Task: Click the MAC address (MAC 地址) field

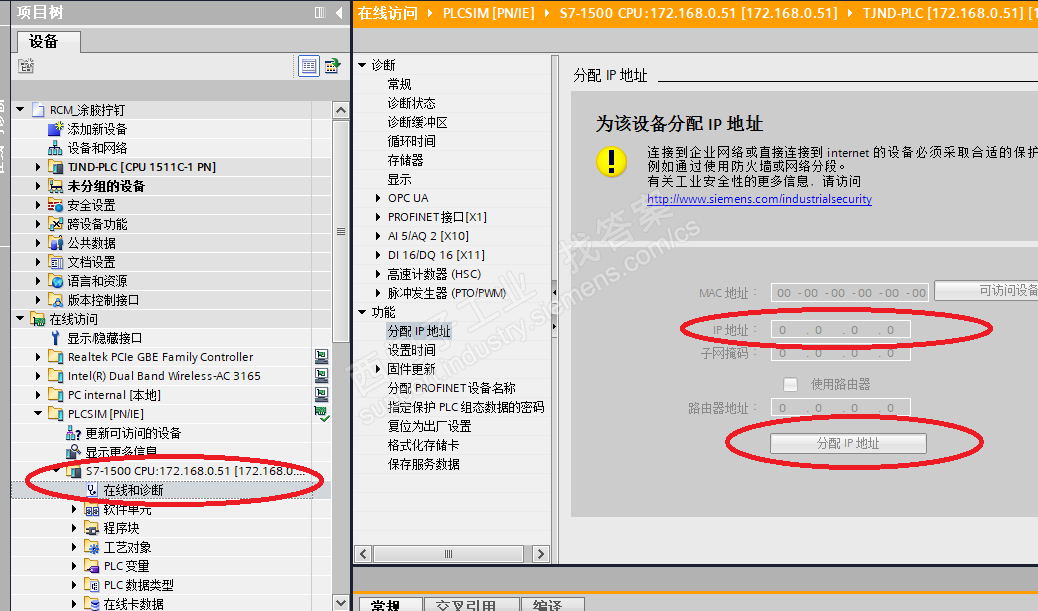Action: [851, 293]
